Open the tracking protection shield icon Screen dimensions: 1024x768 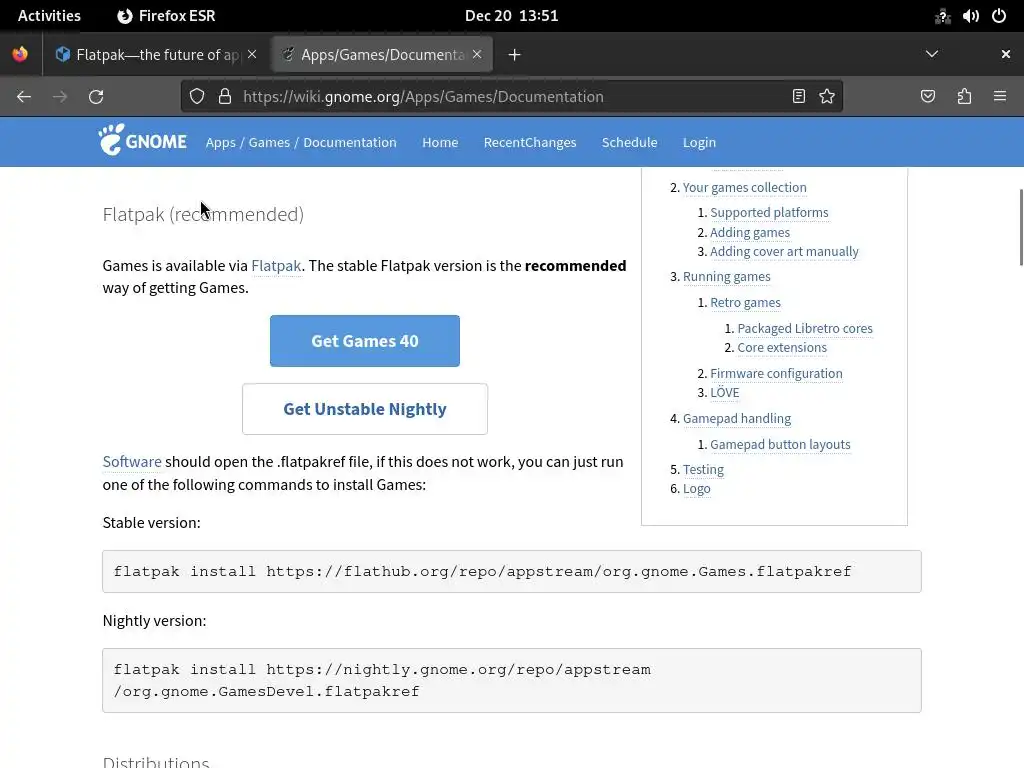[x=197, y=97]
